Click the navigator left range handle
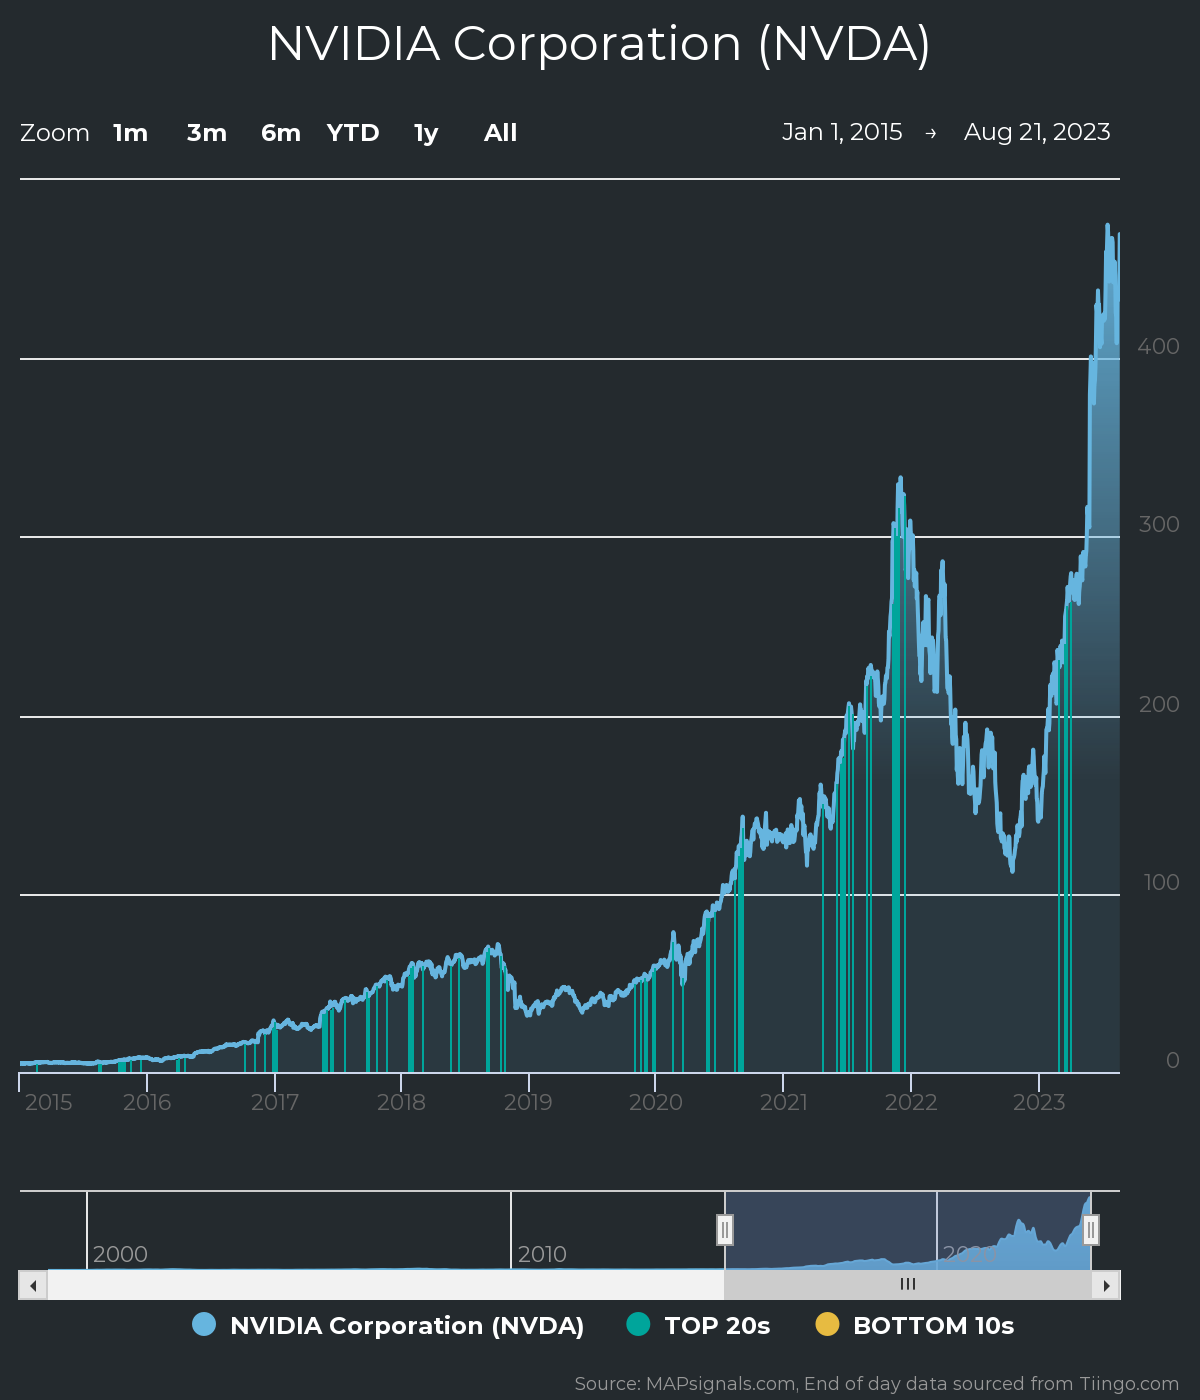Image resolution: width=1200 pixels, height=1400 pixels. (x=725, y=1229)
